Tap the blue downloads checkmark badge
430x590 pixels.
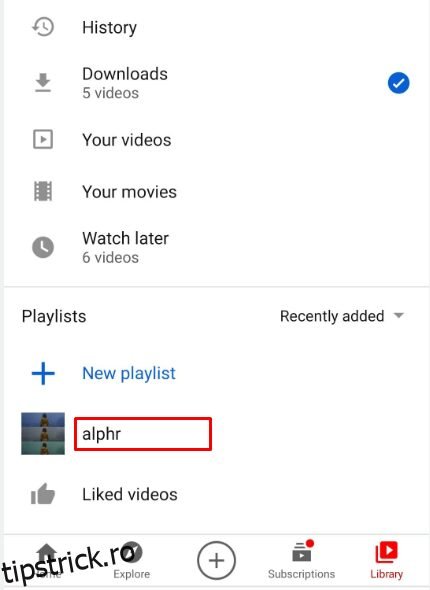(x=398, y=83)
